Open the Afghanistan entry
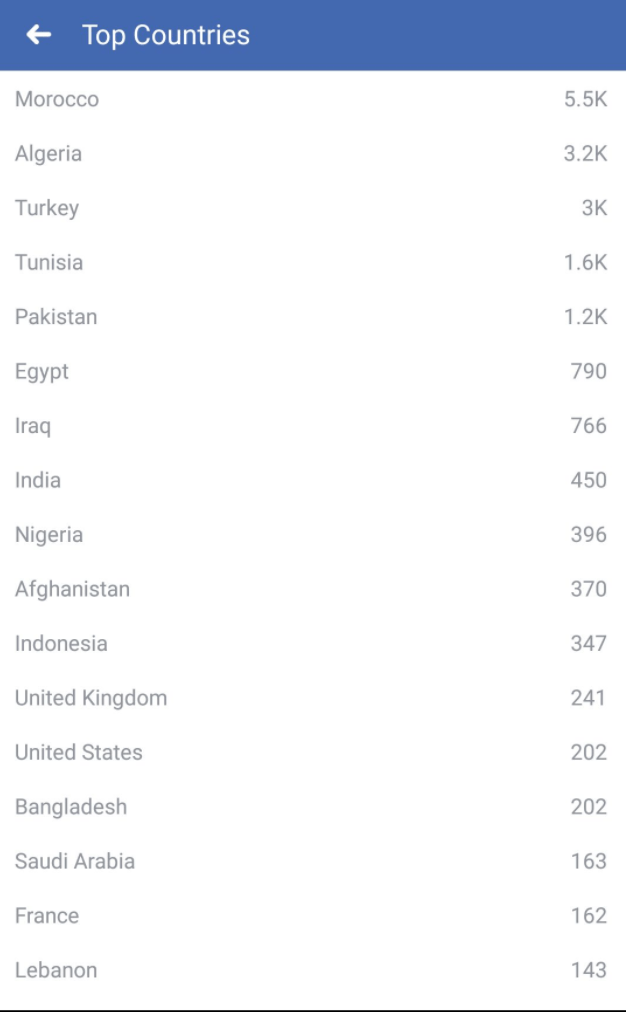The height and width of the screenshot is (1012, 626). pos(72,589)
